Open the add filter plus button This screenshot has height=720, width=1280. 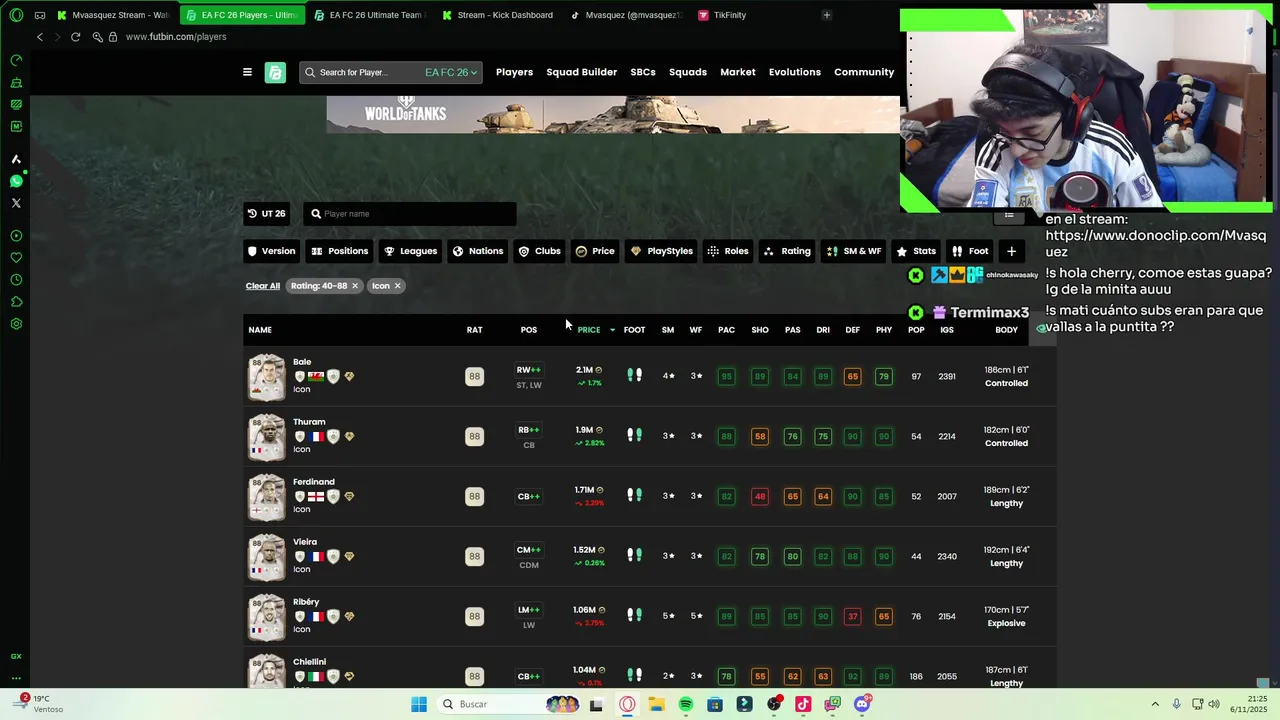tap(1011, 251)
